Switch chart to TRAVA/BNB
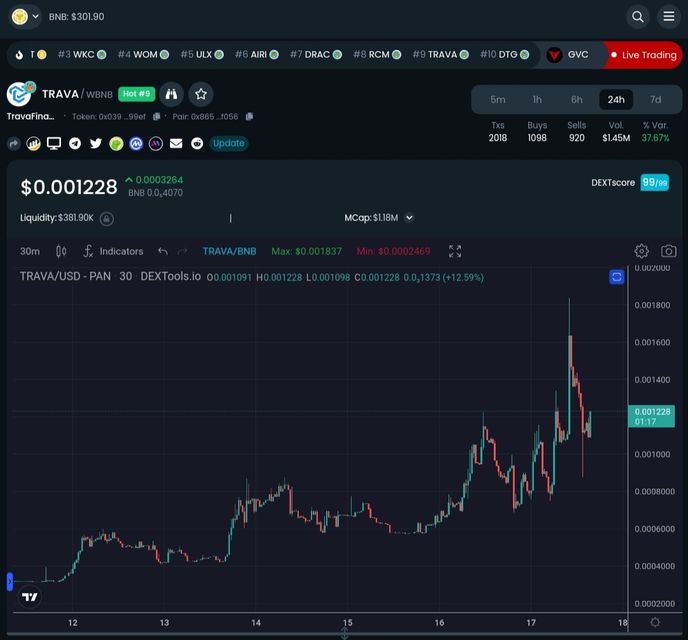Screen dimensions: 688x640 (229, 251)
